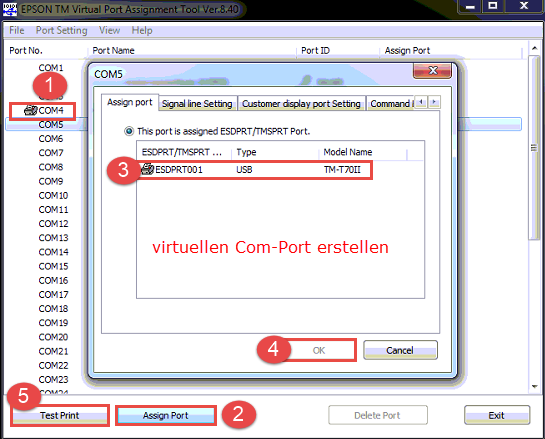
Task: Select COM1 in the port list
Action: pos(51,67)
